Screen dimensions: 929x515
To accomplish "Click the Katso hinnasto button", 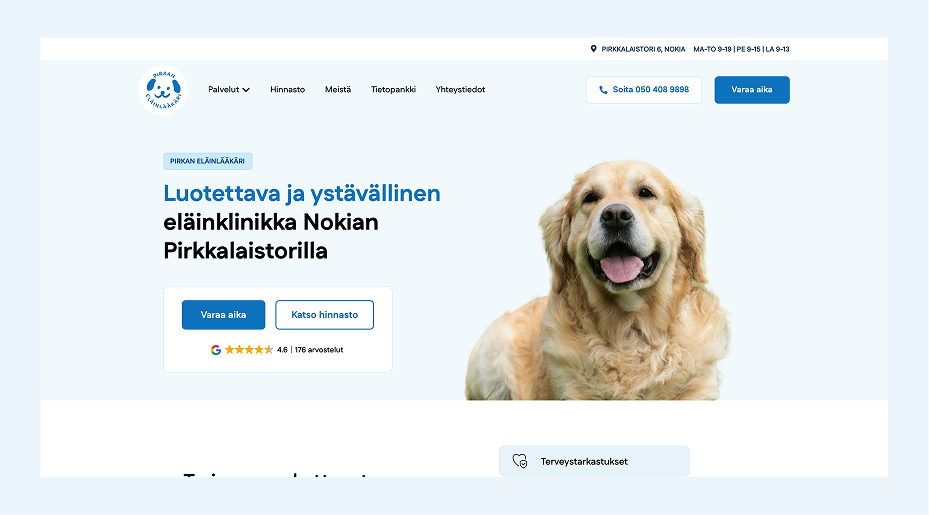I will pyautogui.click(x=325, y=315).
